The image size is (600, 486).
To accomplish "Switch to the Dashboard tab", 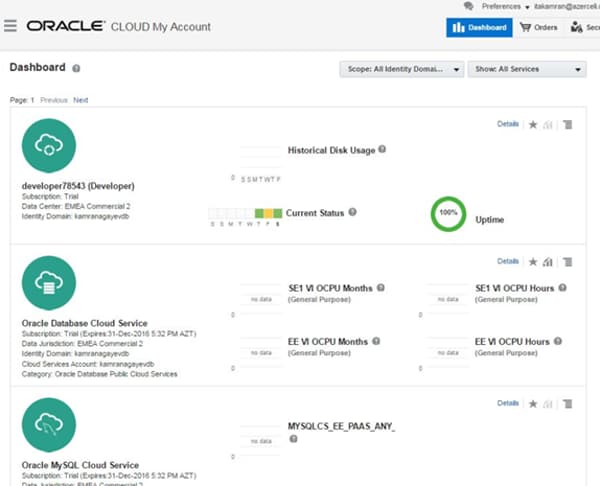I will pos(479,27).
